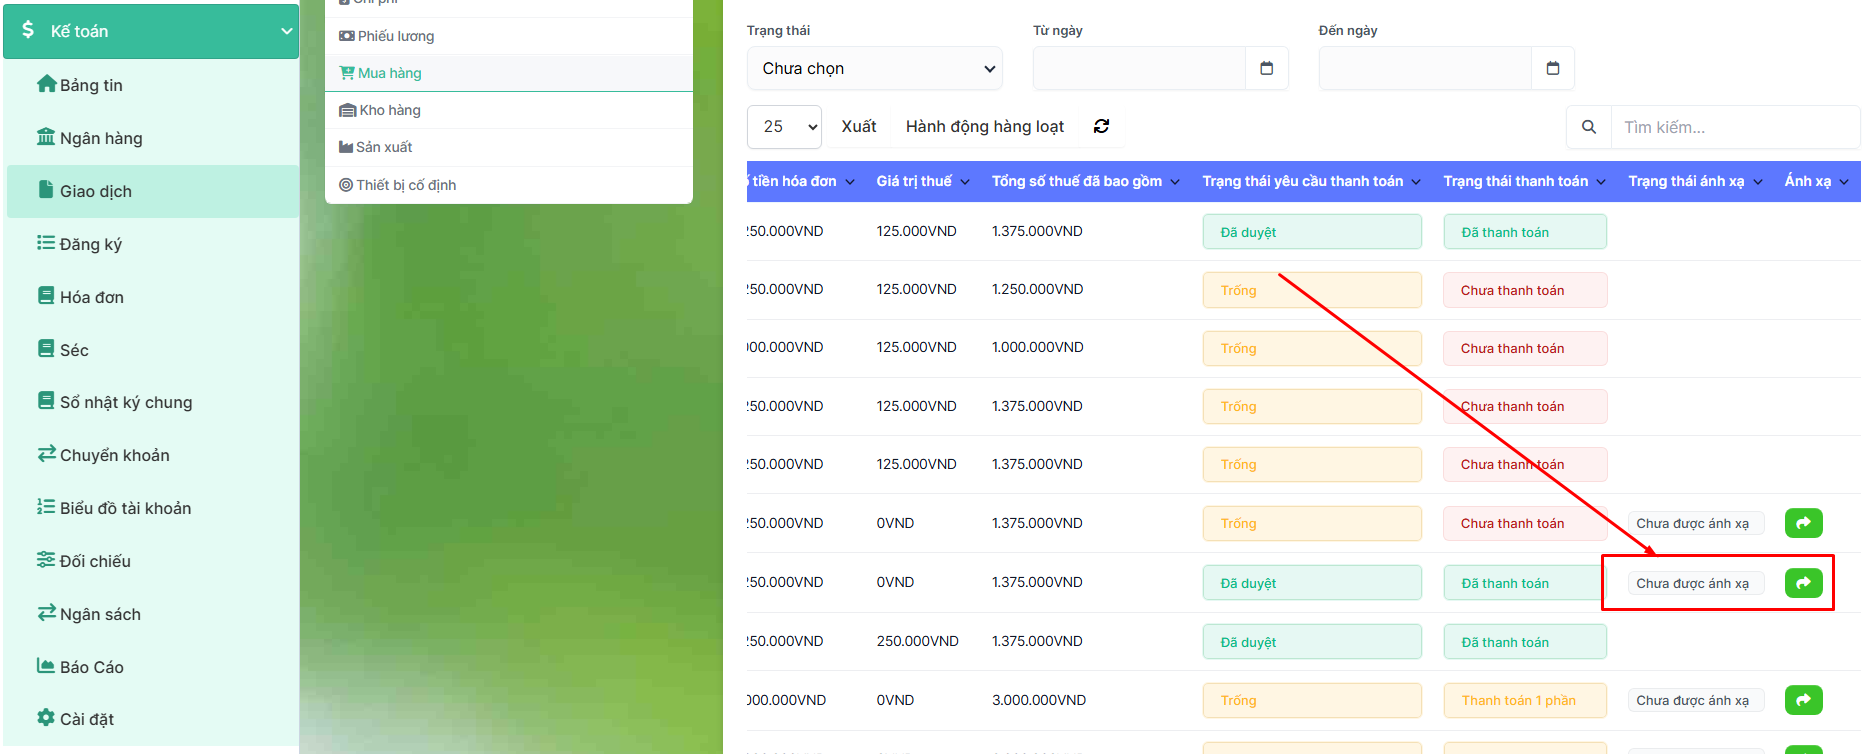The width and height of the screenshot is (1869, 754).
Task: Expand the Trạng thái dropdown
Action: (874, 68)
